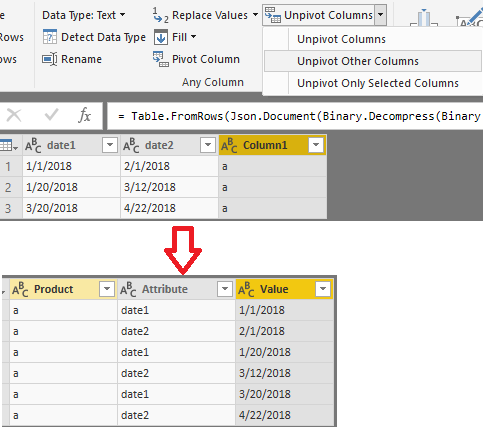Viewport: 483px width, 428px height.
Task: Click the Pivot Column button
Action: (x=196, y=59)
